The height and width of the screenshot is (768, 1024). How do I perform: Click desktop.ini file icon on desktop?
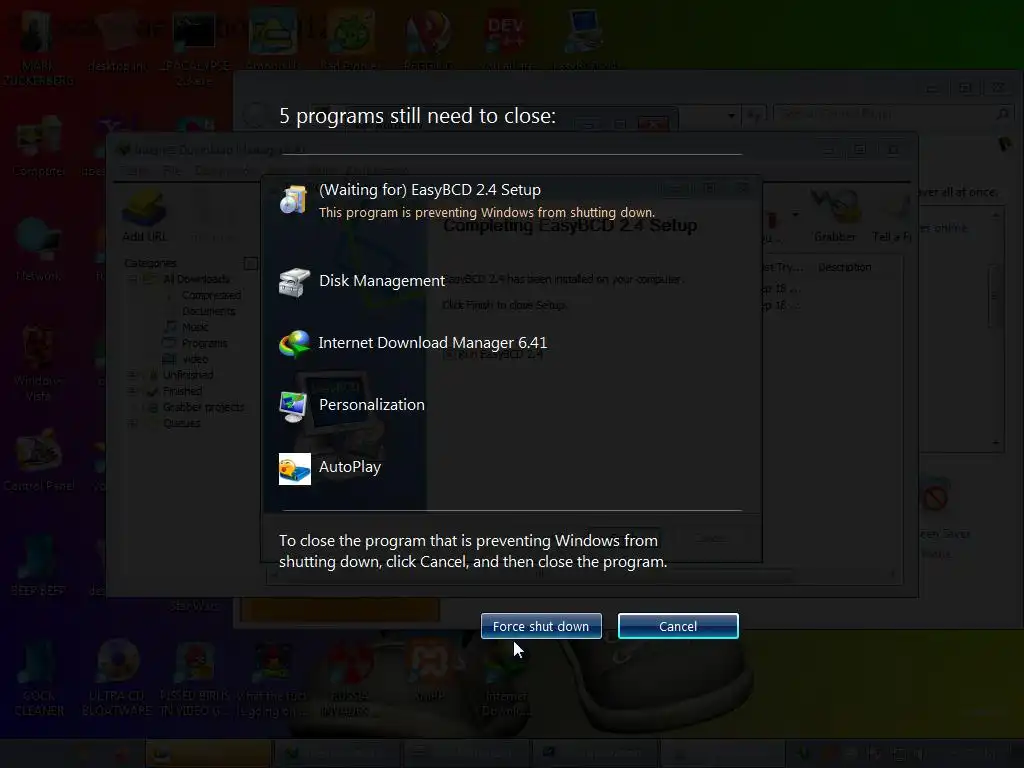[118, 42]
